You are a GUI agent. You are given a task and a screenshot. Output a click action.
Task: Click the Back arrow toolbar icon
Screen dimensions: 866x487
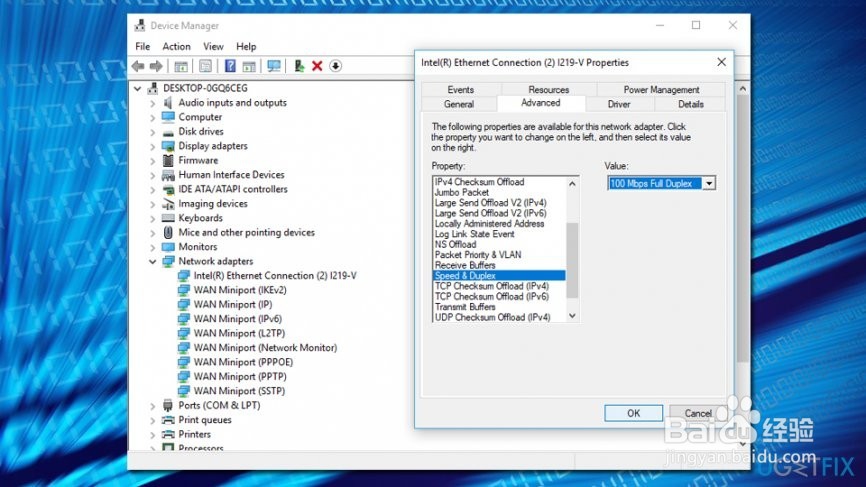[138, 66]
